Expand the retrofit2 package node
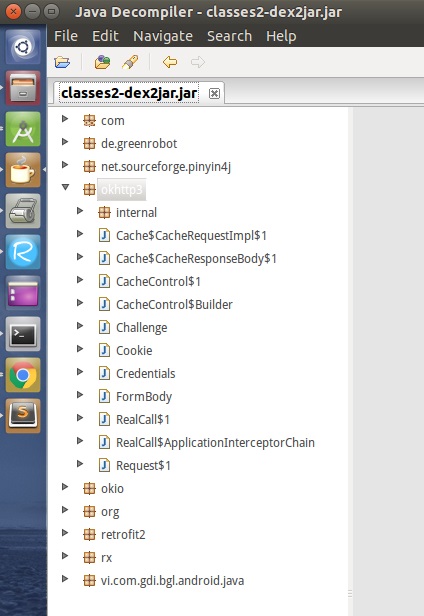Screen dimensions: 424x616 (65, 533)
